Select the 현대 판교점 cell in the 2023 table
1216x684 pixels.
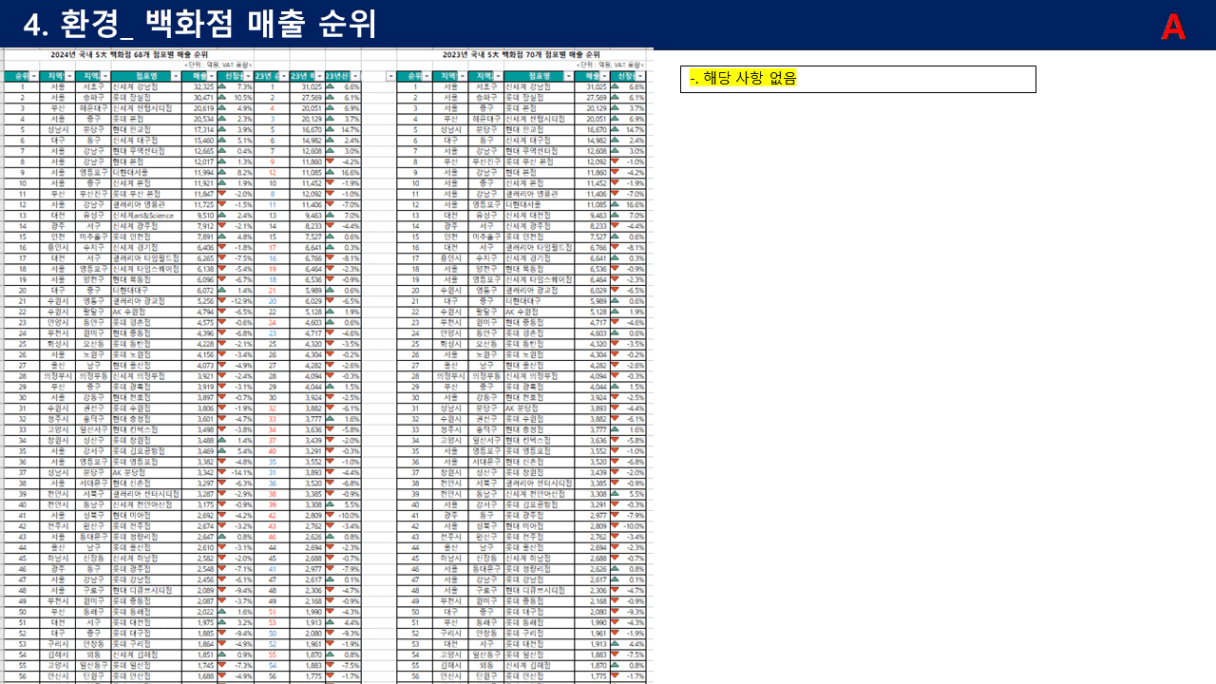540,129
